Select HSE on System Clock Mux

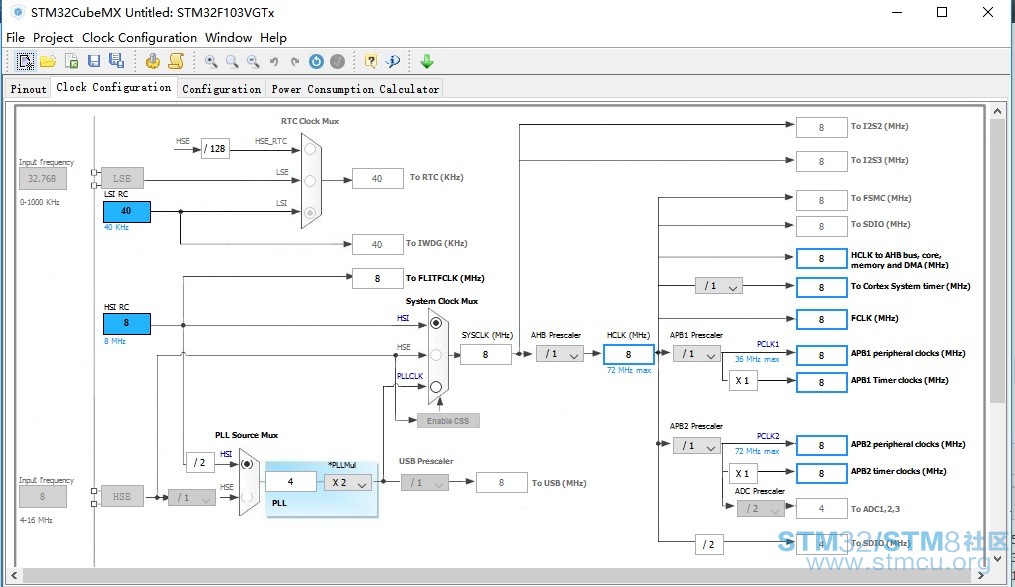[x=436, y=355]
